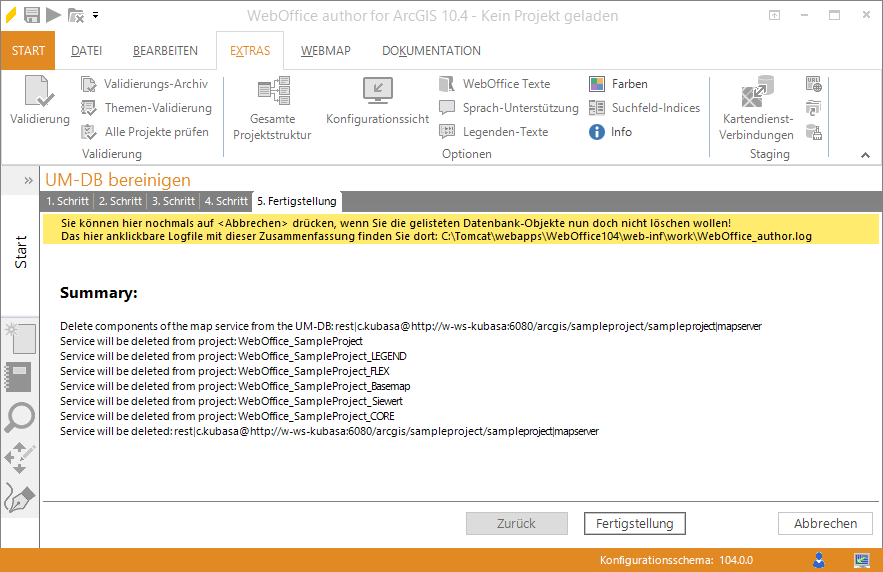Open the quick access toolbar customize dropdown

click(x=96, y=15)
